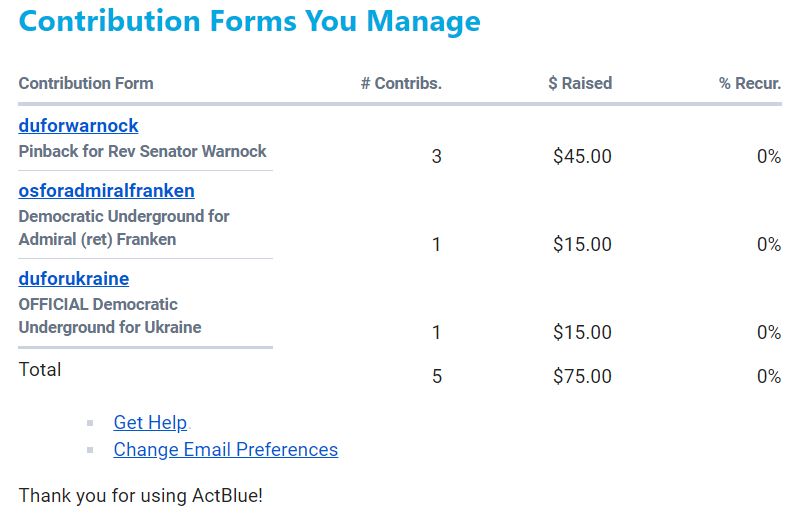The width and height of the screenshot is (799, 522).
Task: Click the $75.00 total raised amount
Action: tap(582, 377)
